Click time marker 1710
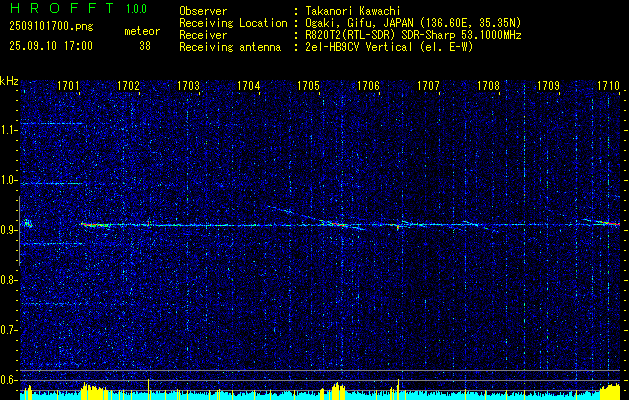 pyautogui.click(x=609, y=85)
